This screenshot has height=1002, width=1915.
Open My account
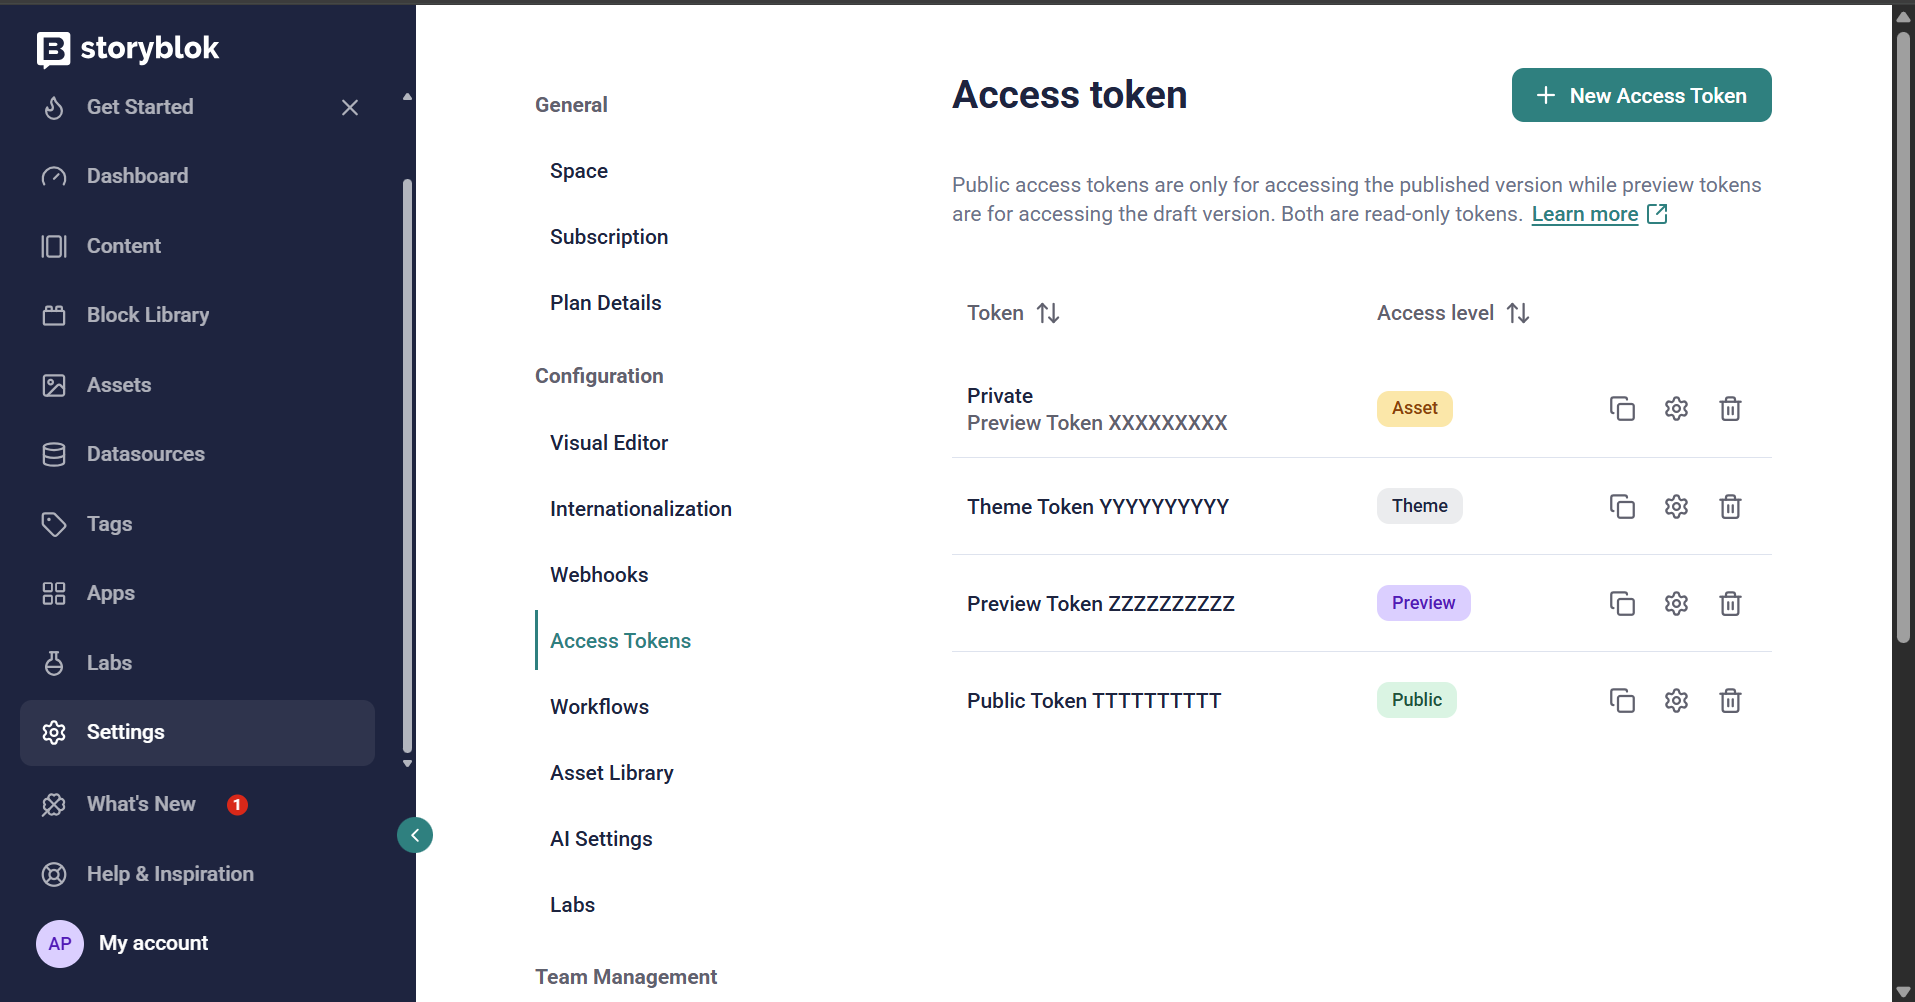pos(153,943)
